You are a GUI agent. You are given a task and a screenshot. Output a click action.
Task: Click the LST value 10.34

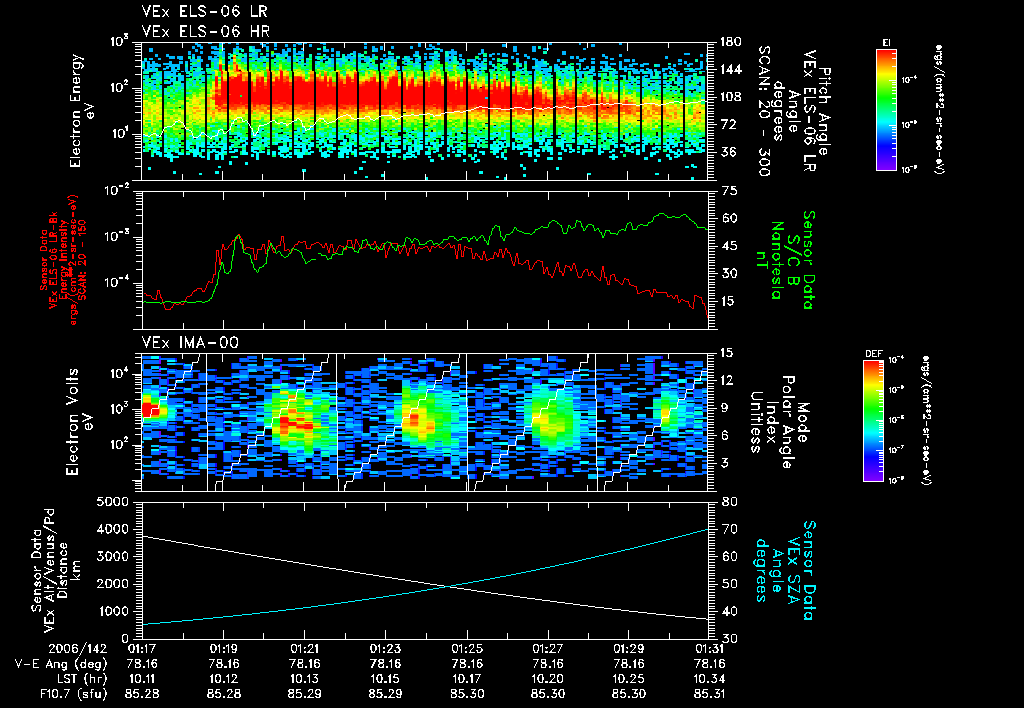709,679
